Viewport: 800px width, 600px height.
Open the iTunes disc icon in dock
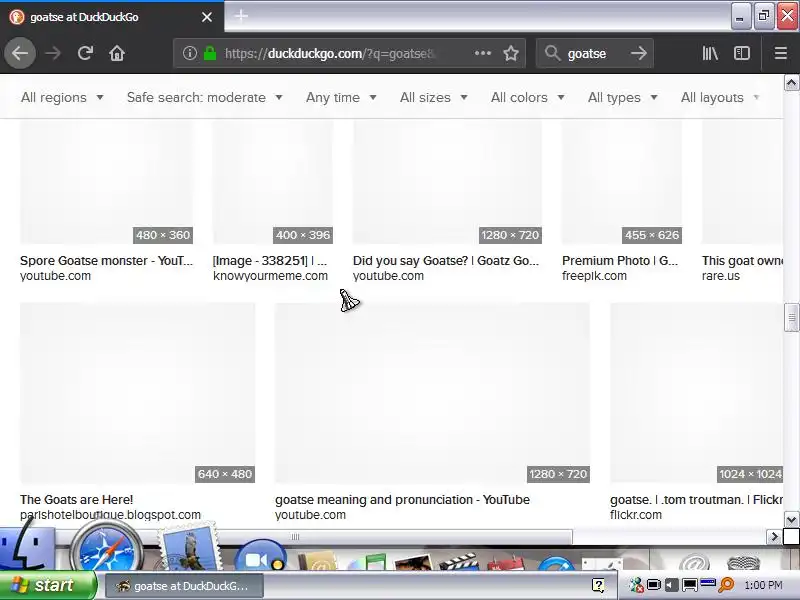[368, 562]
